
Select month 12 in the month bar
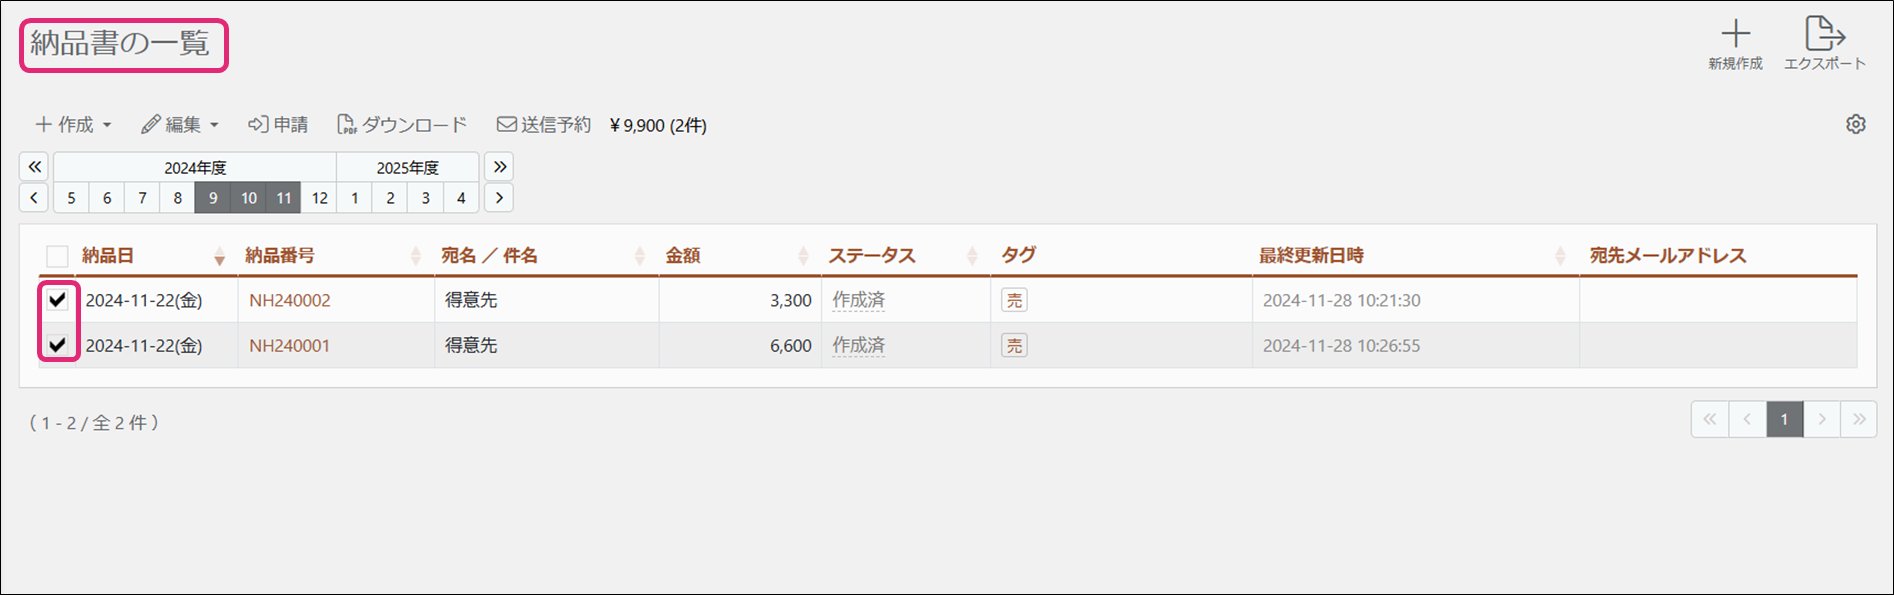pyautogui.click(x=319, y=198)
